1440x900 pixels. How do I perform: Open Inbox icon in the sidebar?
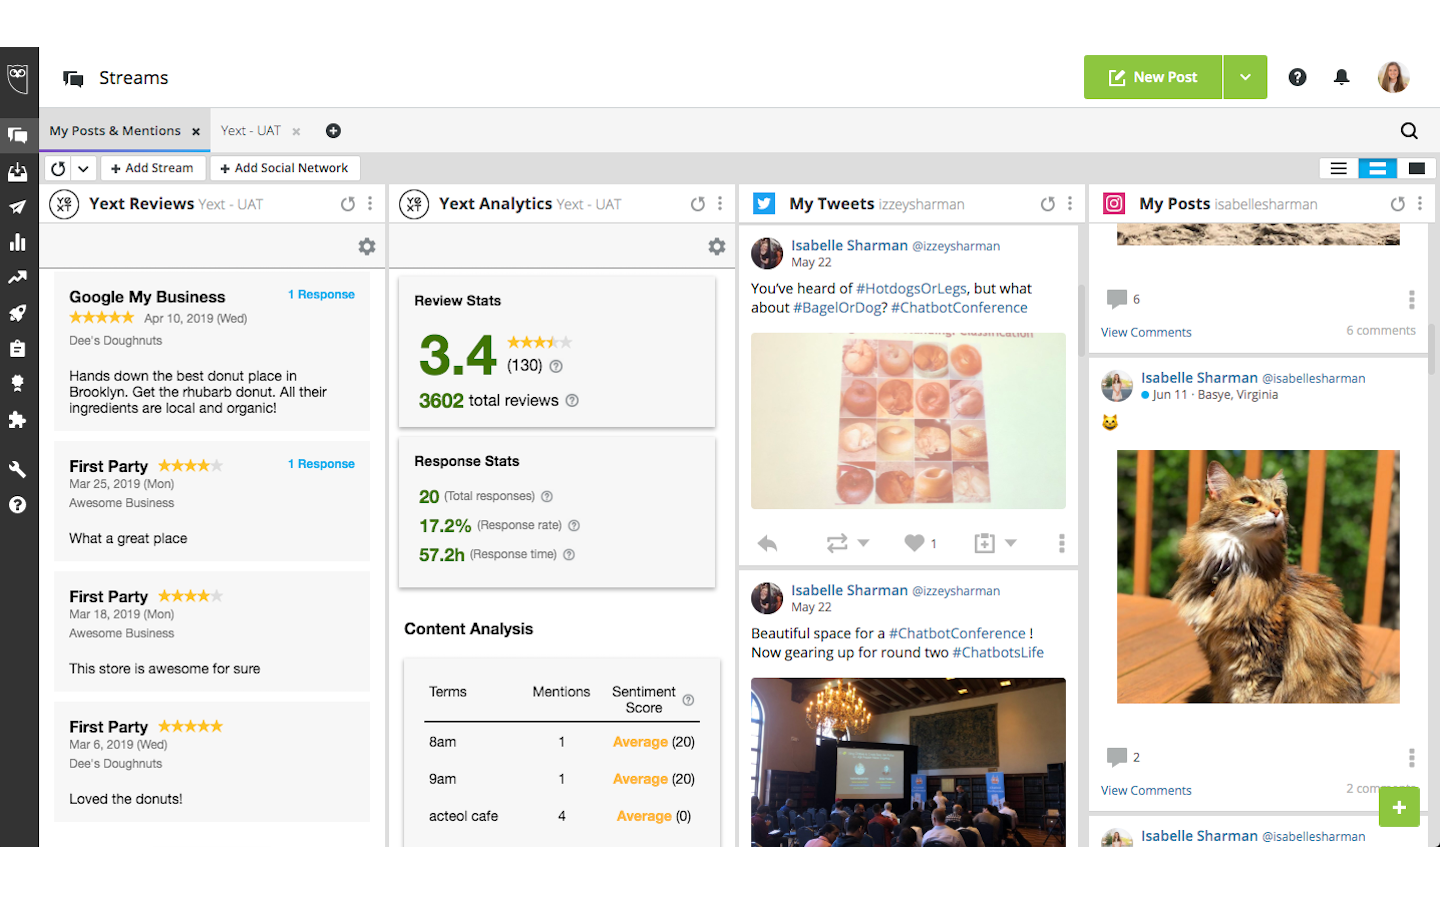[x=18, y=172]
